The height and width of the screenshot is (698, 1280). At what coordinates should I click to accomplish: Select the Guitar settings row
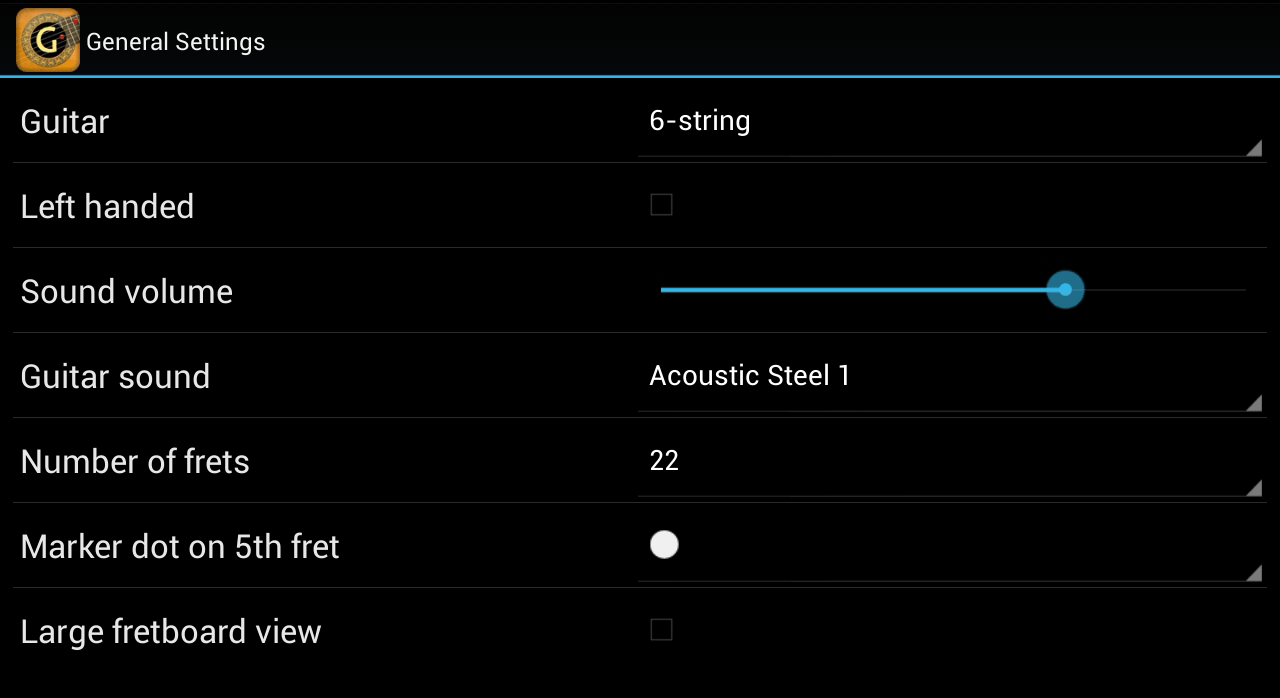[x=320, y=121]
